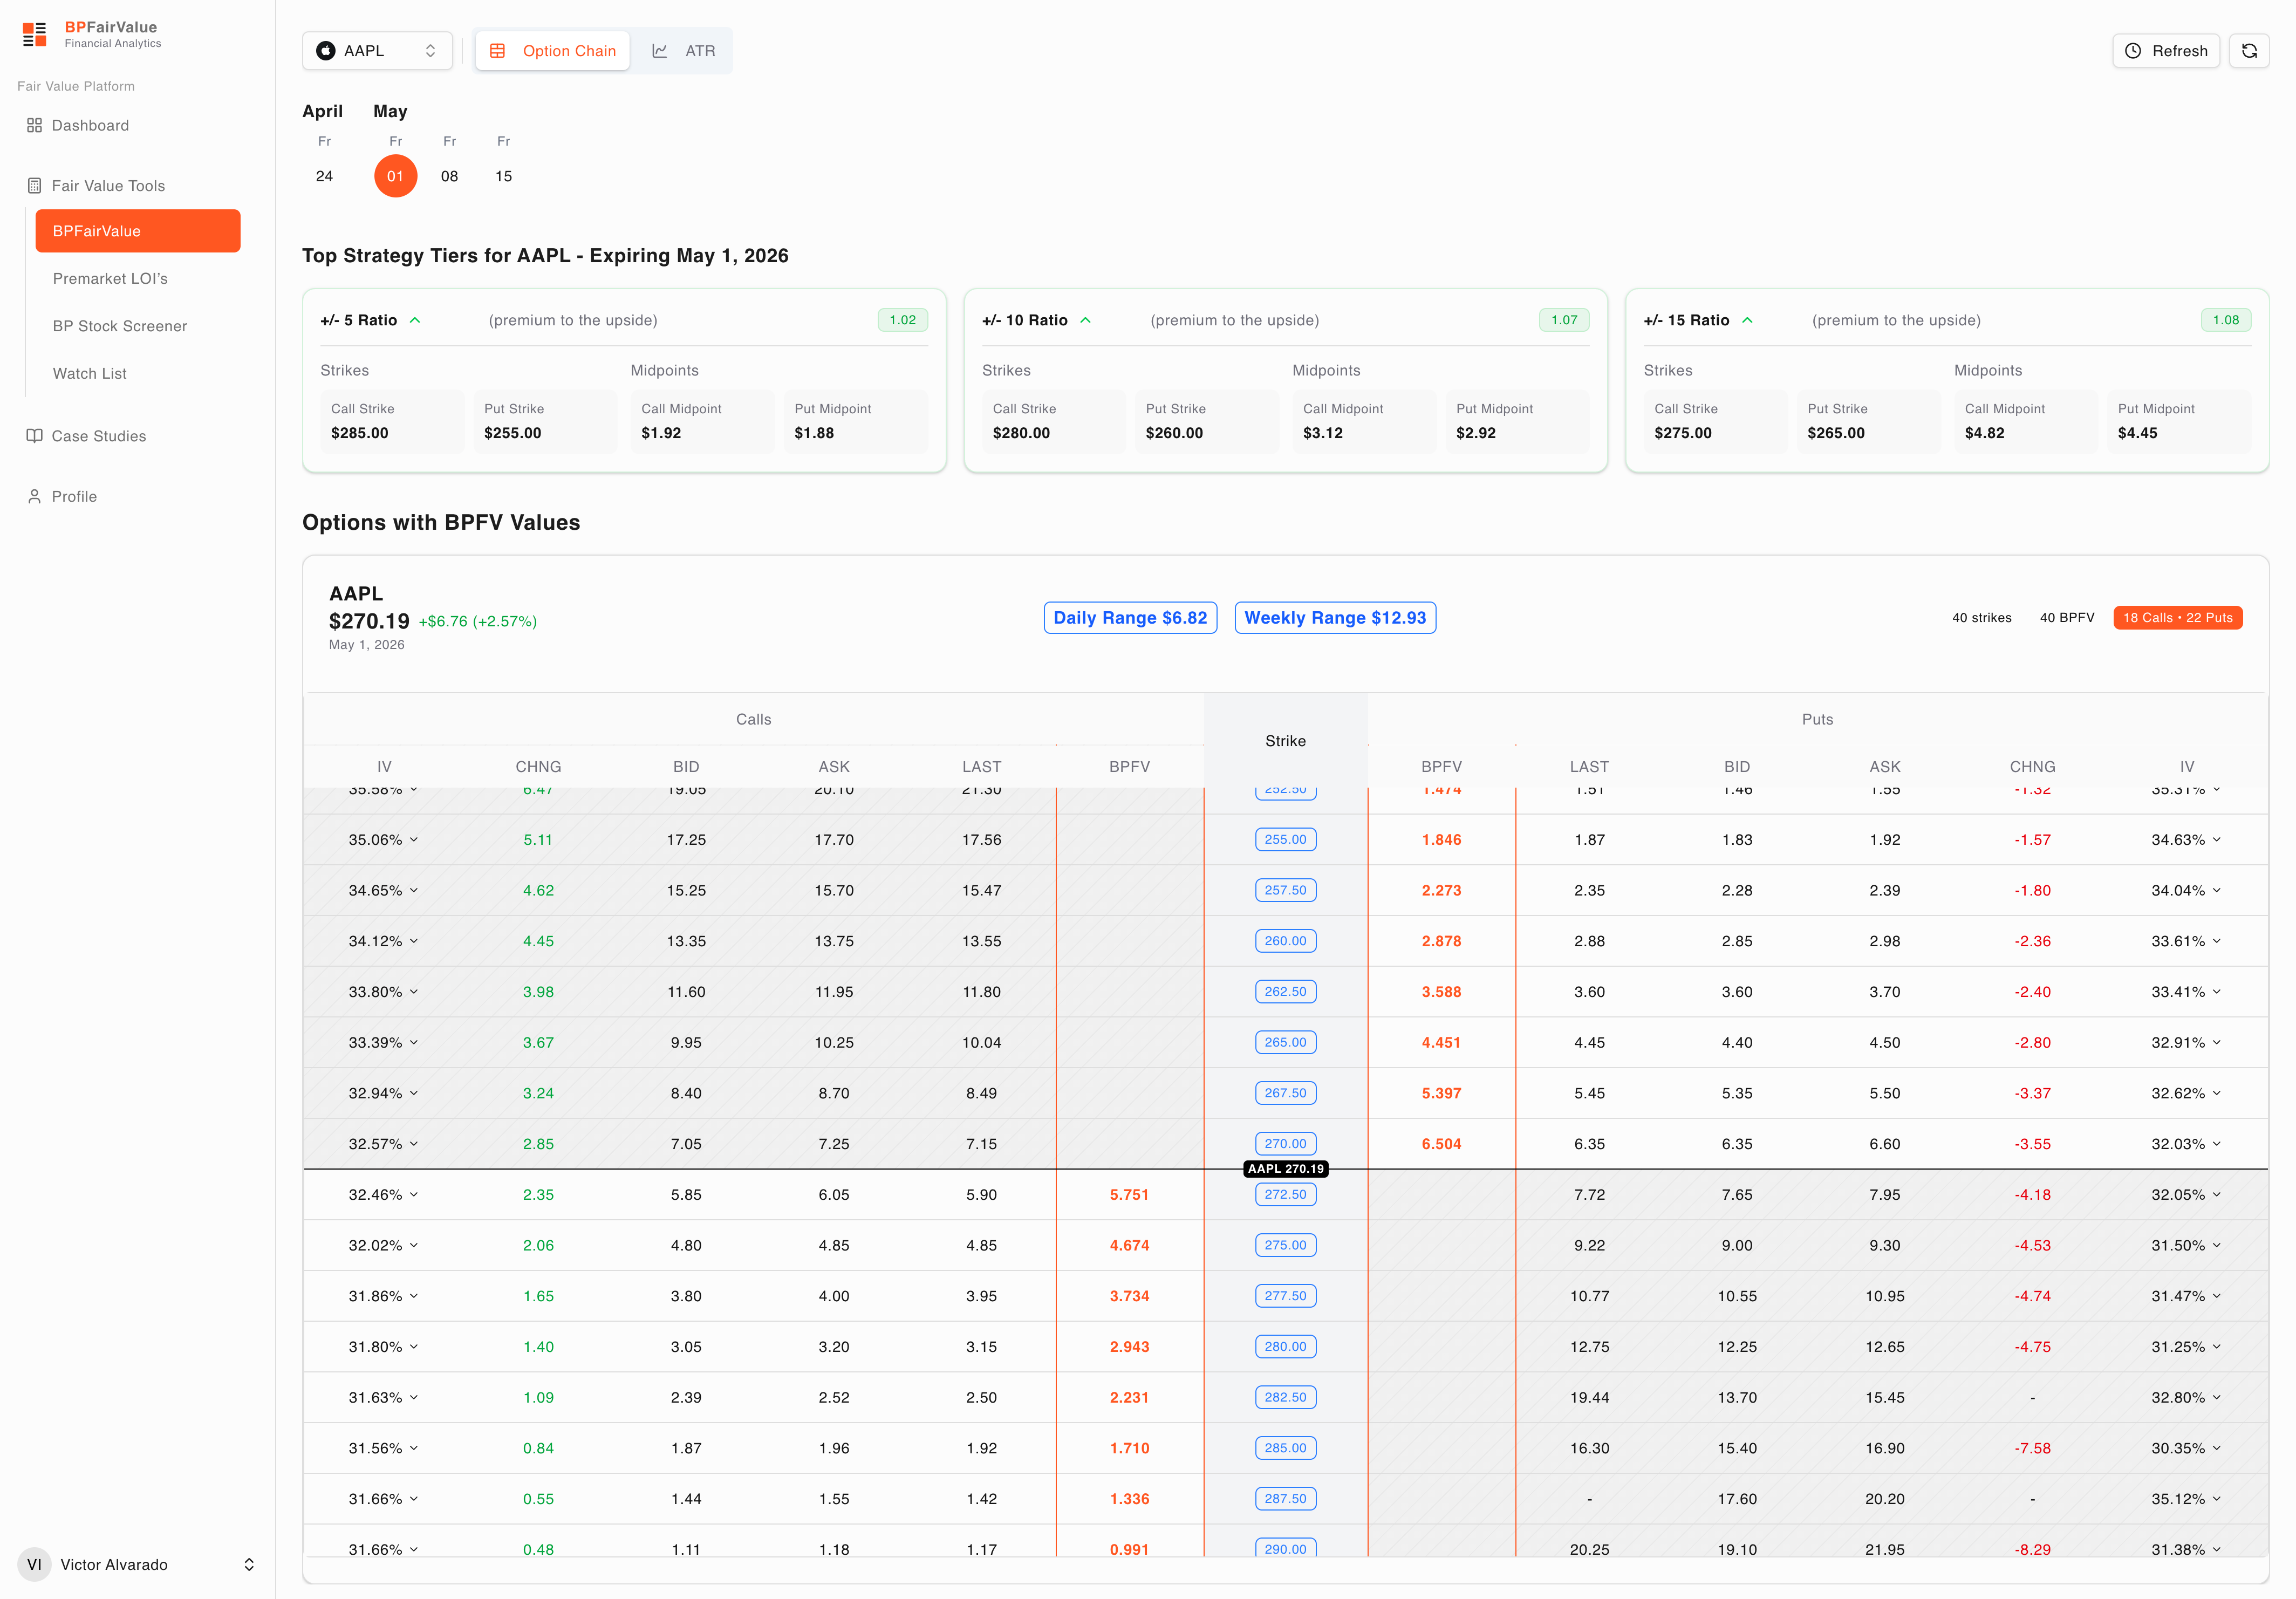Image resolution: width=2296 pixels, height=1599 pixels.
Task: Collapse the +/- 5 Ratio tier chevron
Action: pyautogui.click(x=415, y=320)
